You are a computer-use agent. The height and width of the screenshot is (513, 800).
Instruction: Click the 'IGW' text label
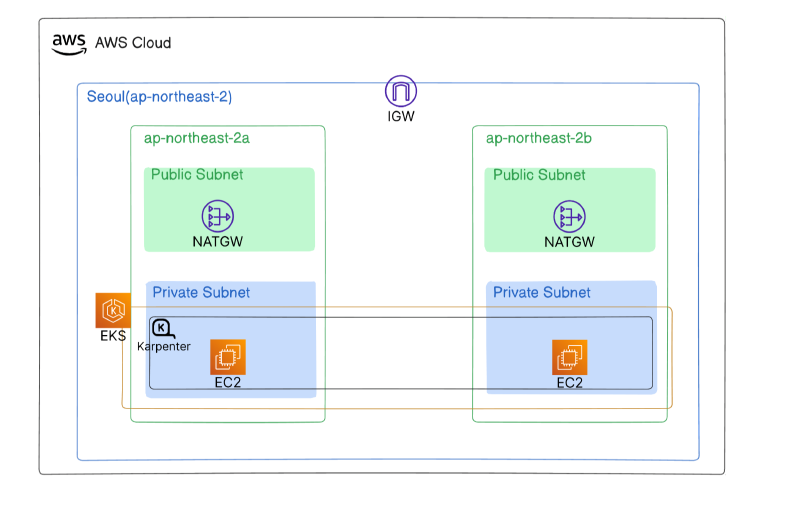coord(401,116)
